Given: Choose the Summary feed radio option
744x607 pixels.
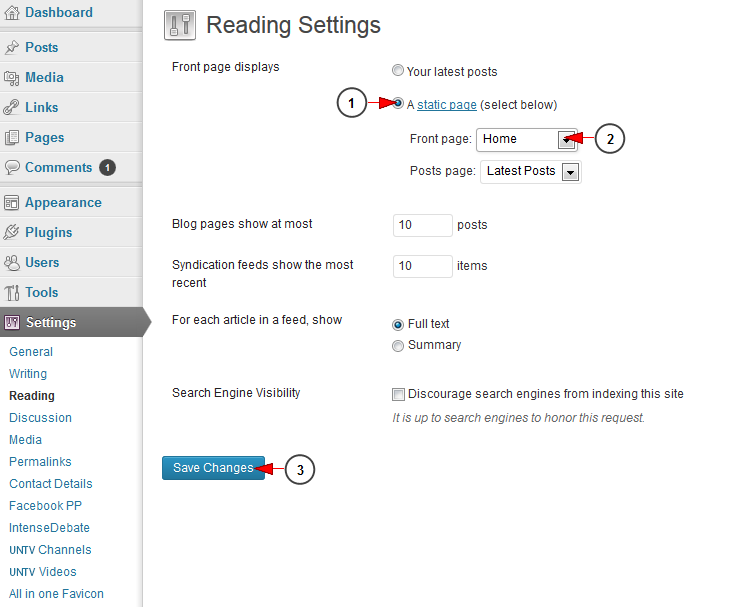Looking at the screenshot, I should click(x=398, y=346).
